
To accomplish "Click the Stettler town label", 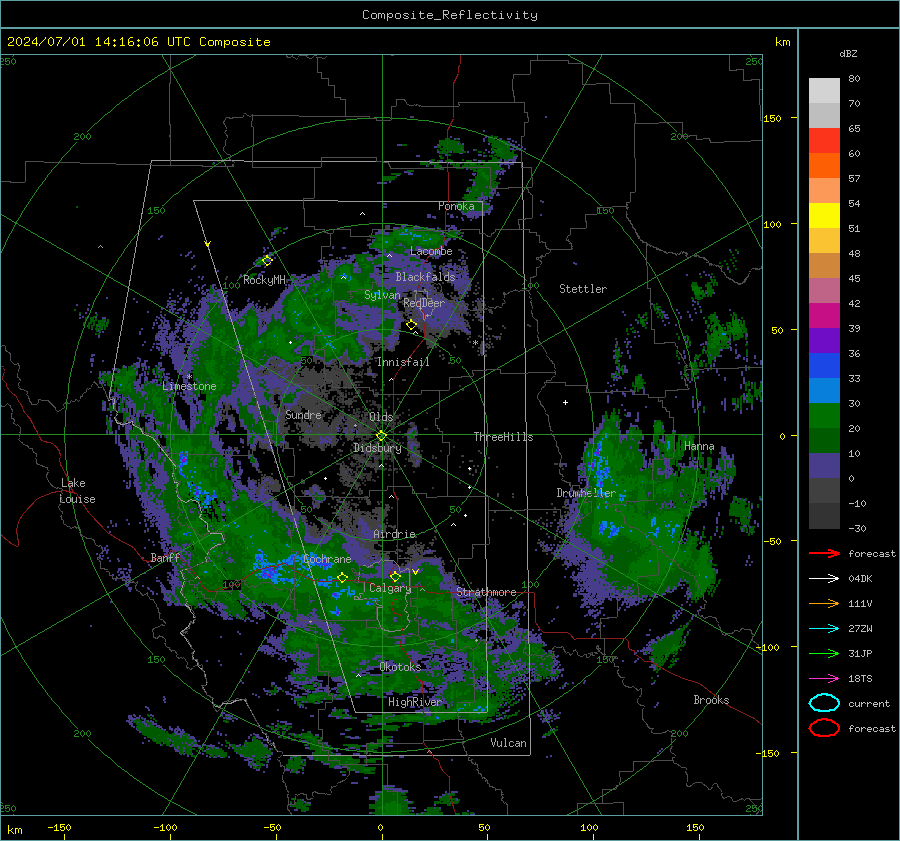I will click(583, 289).
